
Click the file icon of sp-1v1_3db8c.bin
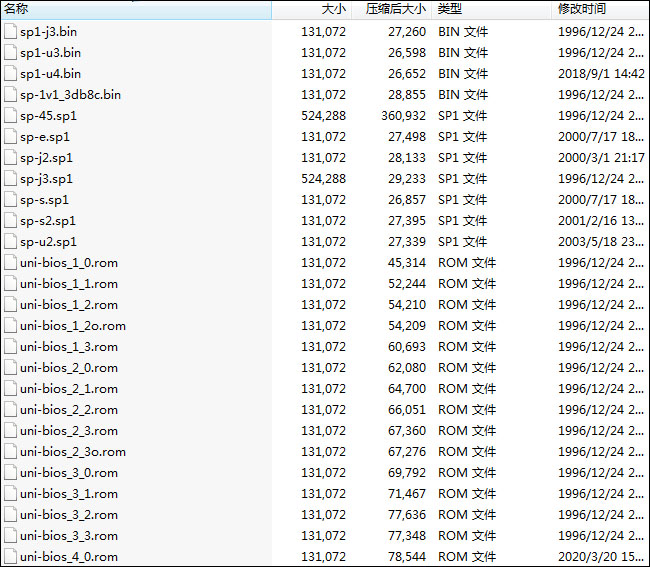click(10, 95)
